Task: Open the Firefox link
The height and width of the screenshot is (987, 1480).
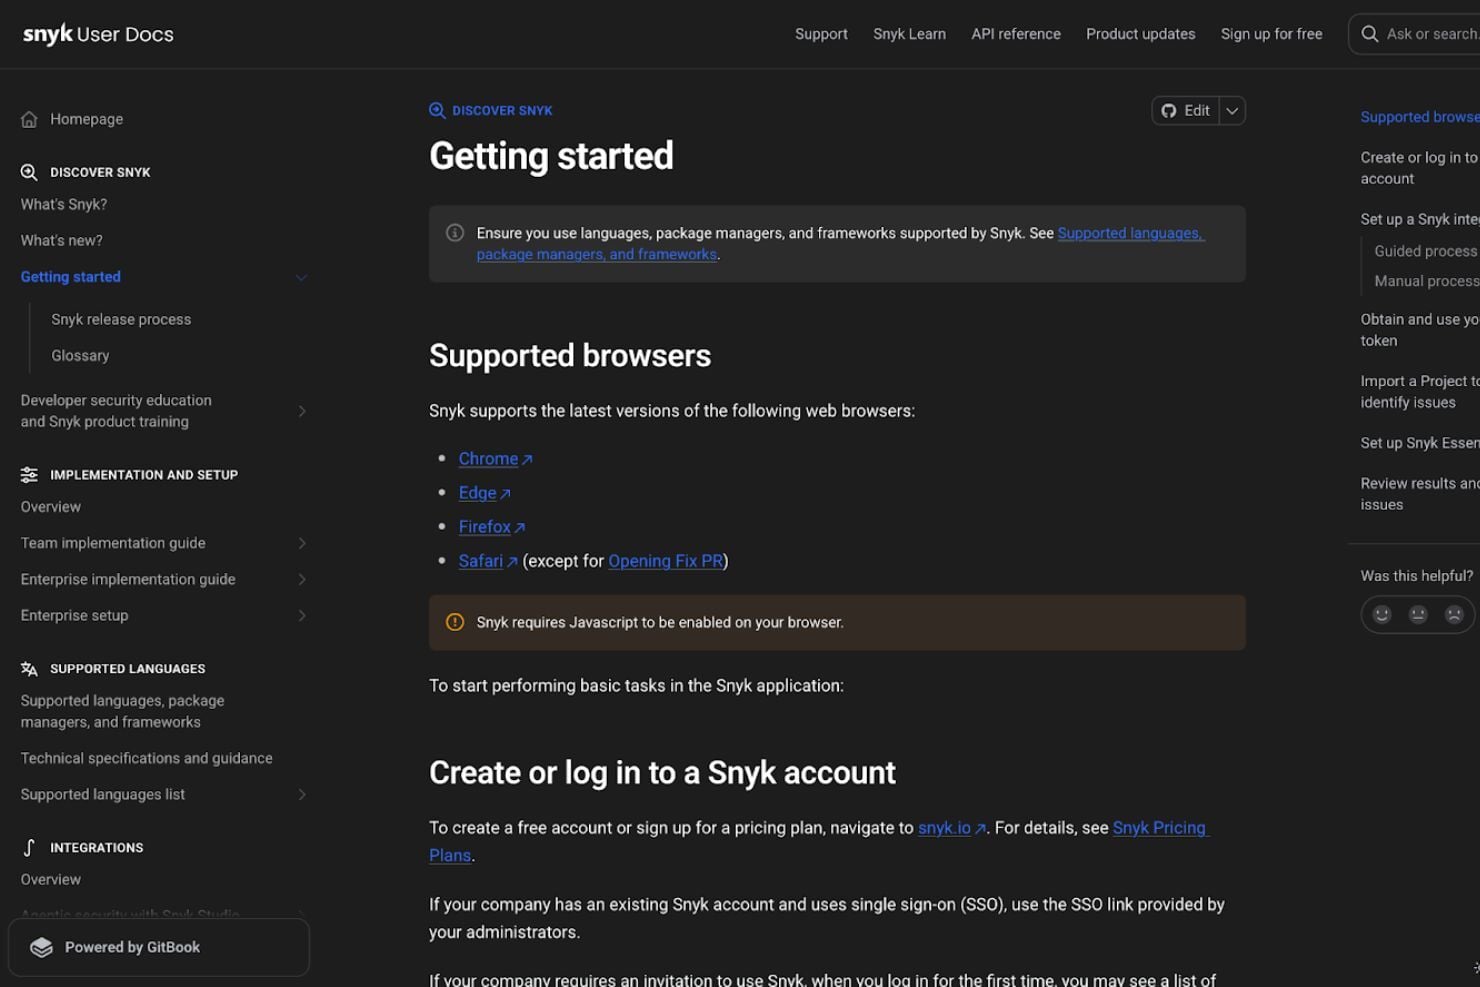Action: point(492,527)
